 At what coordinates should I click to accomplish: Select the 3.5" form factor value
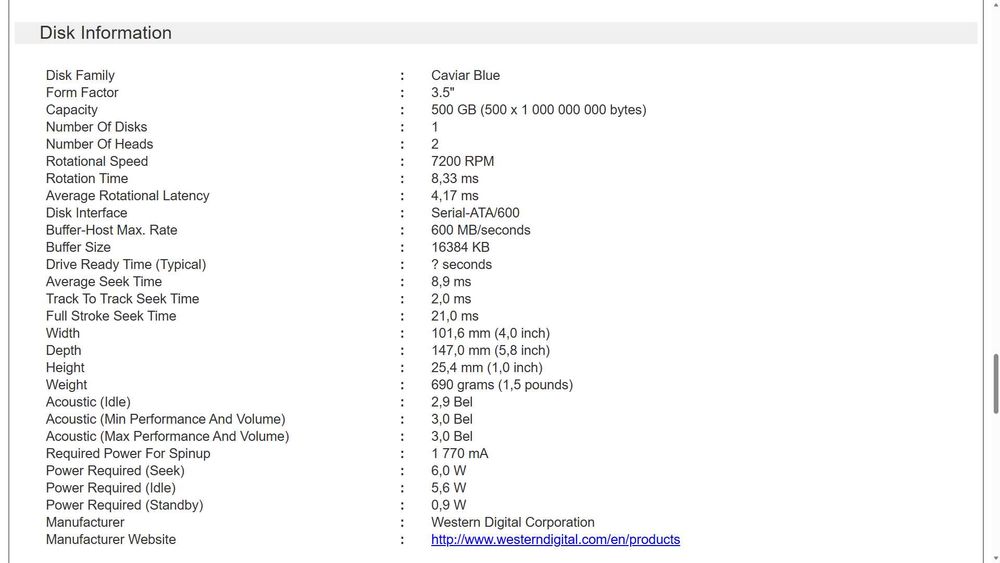443,92
